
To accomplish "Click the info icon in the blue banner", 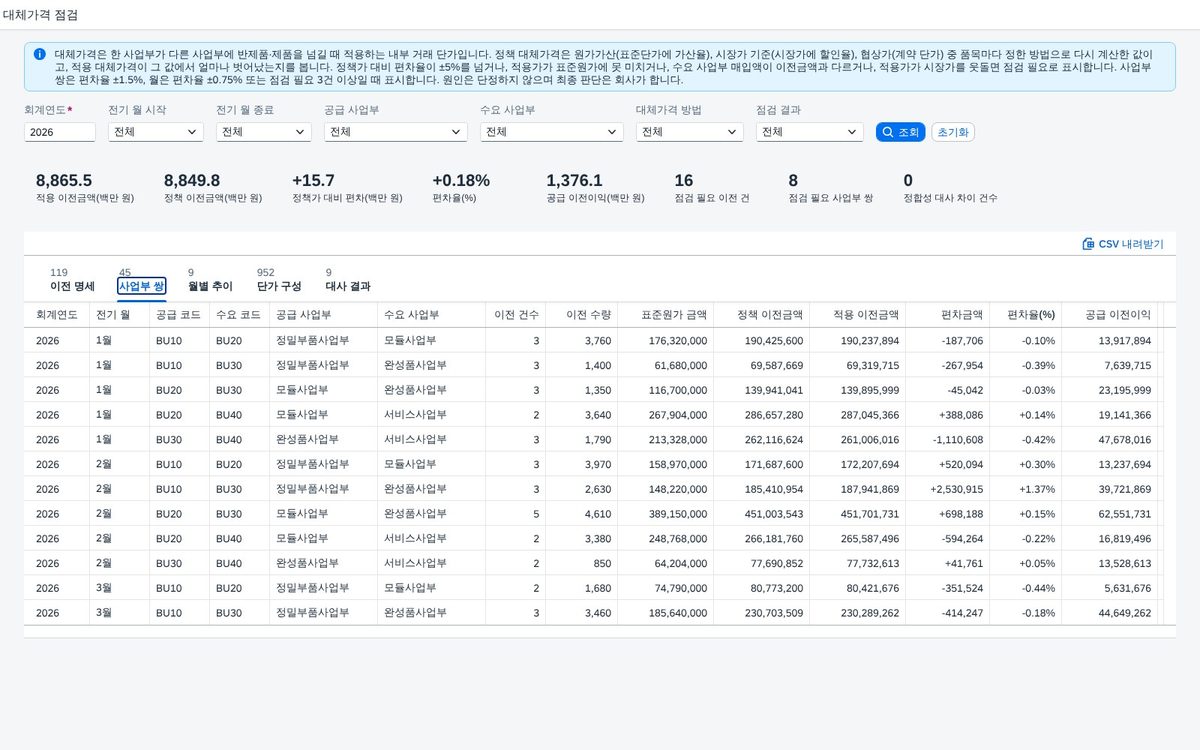I will point(39,54).
